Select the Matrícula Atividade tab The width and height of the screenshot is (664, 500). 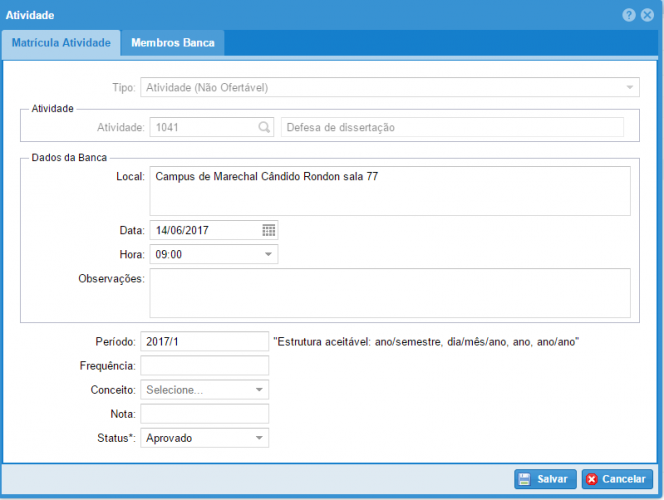pyautogui.click(x=61, y=43)
